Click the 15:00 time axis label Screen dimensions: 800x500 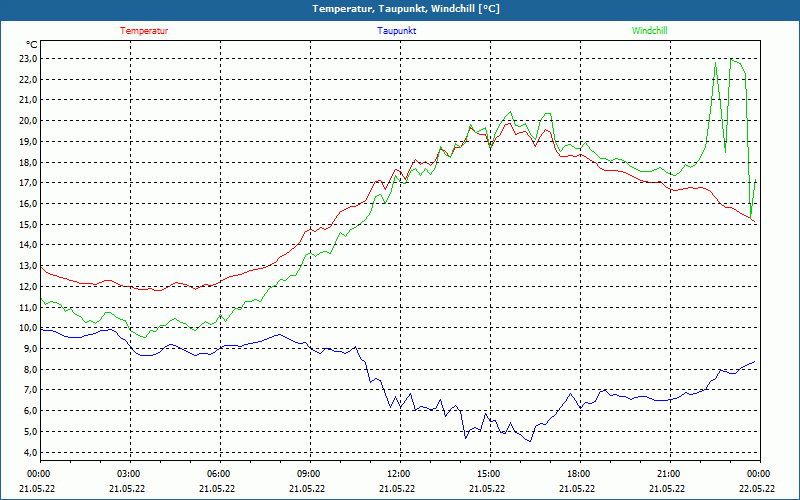point(488,474)
